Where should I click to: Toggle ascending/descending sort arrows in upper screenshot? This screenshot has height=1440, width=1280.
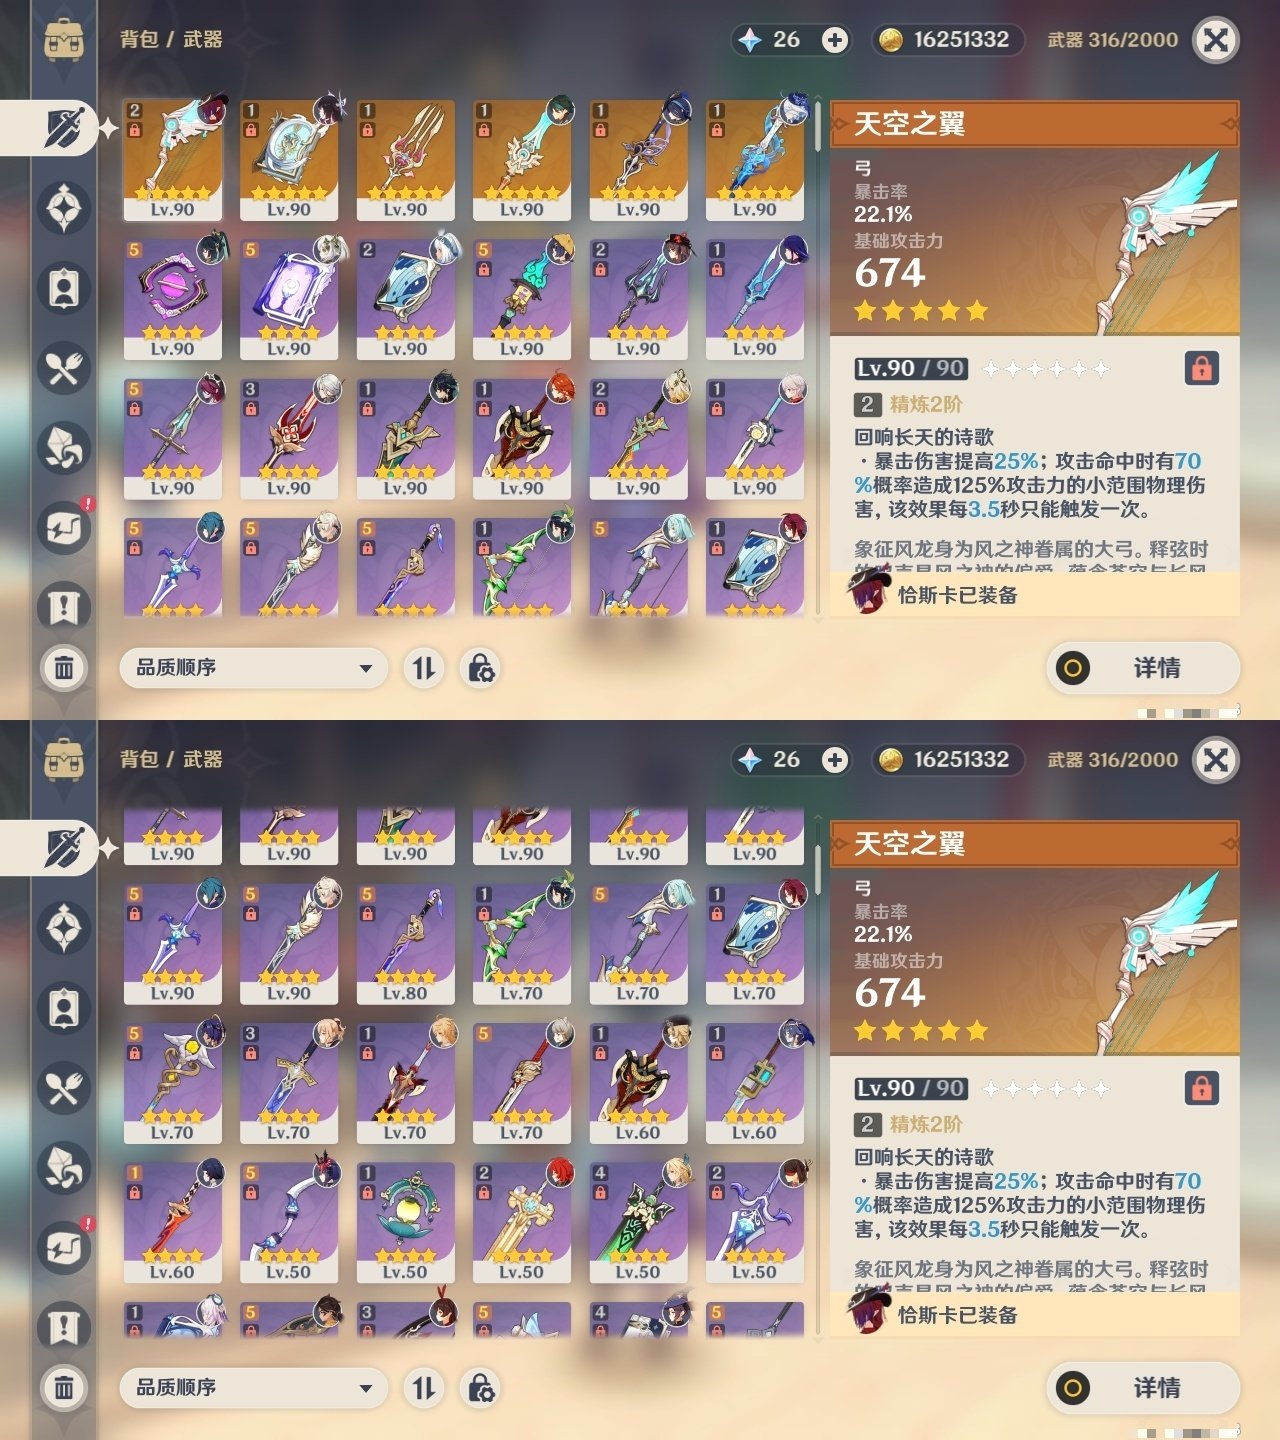(x=424, y=668)
